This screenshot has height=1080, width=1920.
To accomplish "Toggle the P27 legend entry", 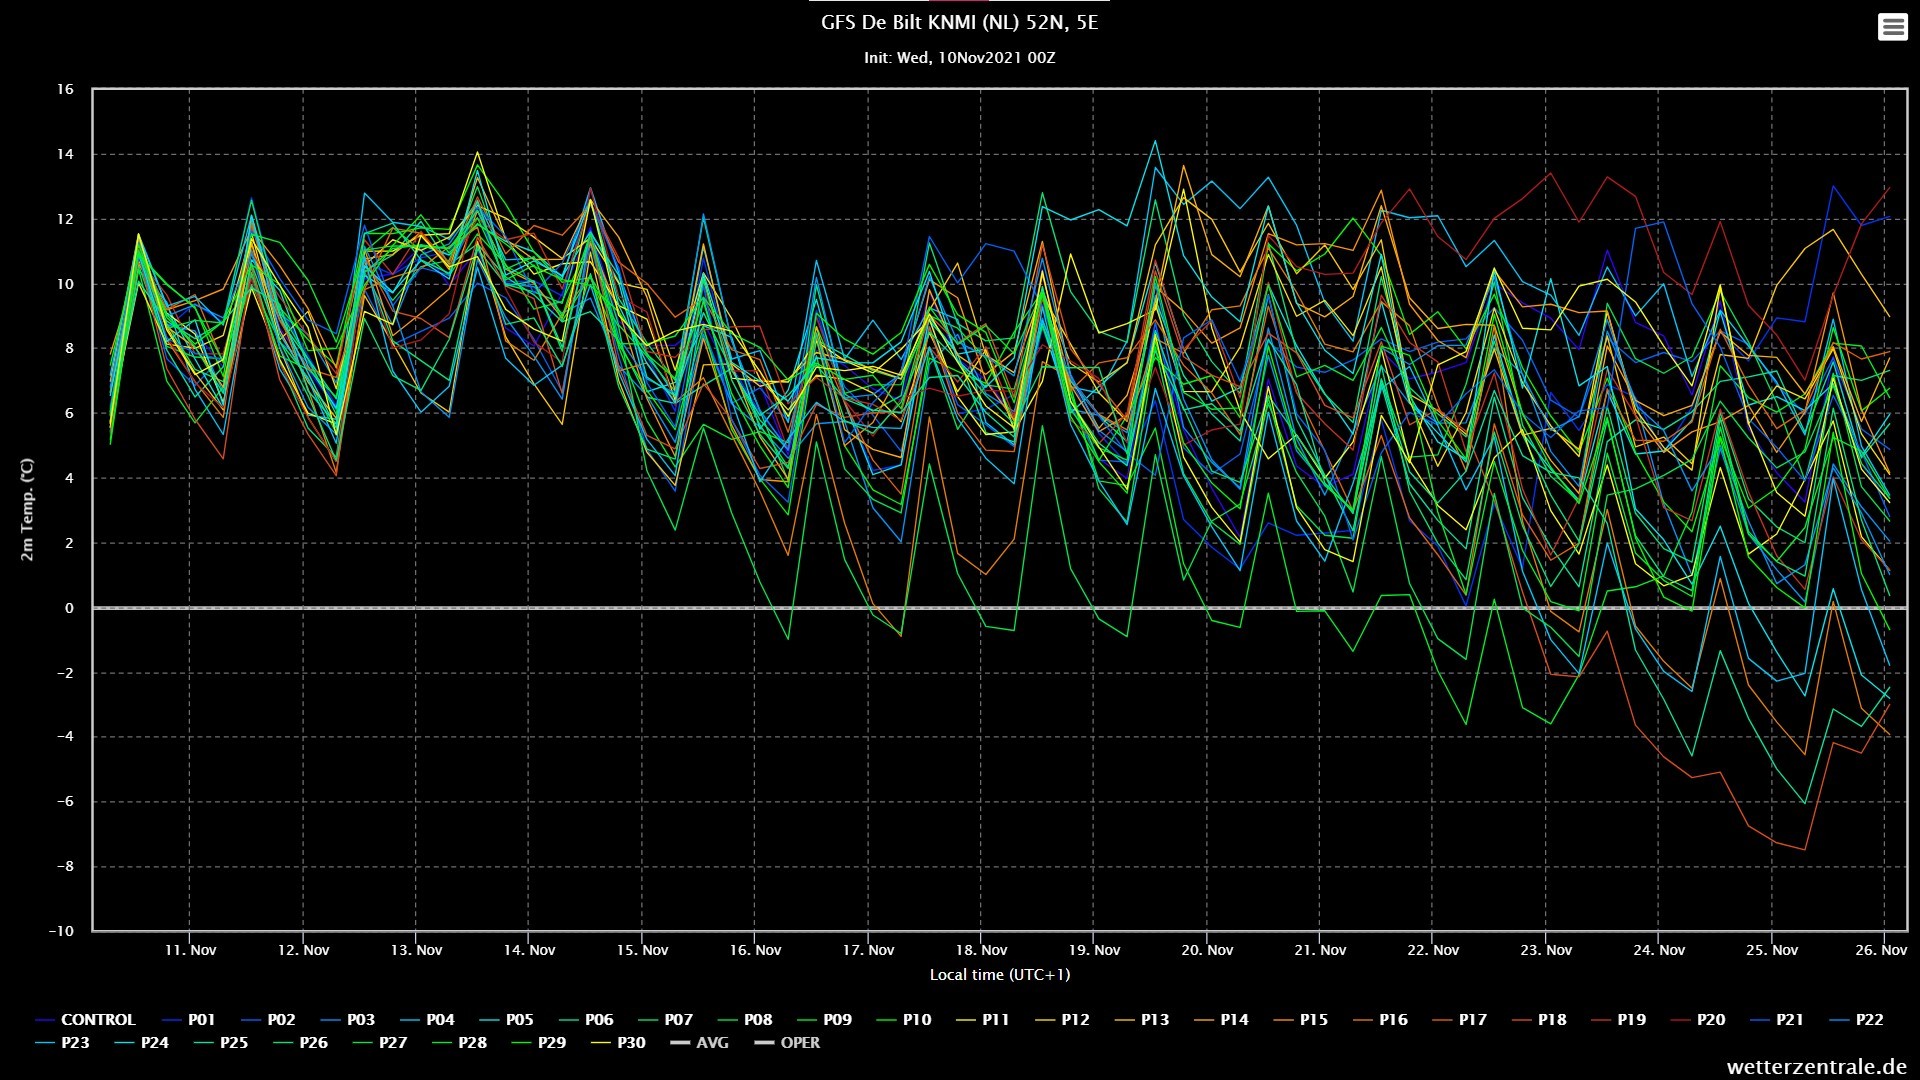I will click(380, 1043).
